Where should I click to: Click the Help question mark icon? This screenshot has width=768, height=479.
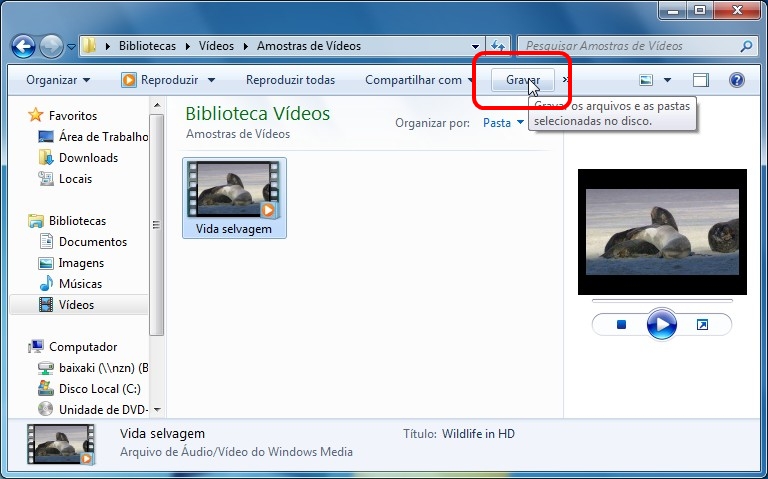pos(737,80)
